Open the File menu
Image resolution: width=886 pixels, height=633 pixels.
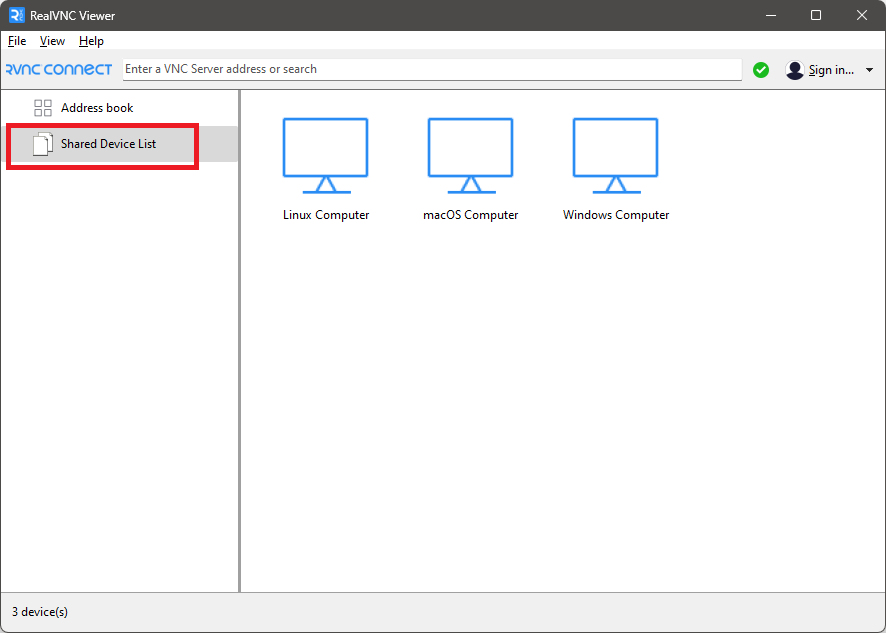(17, 41)
